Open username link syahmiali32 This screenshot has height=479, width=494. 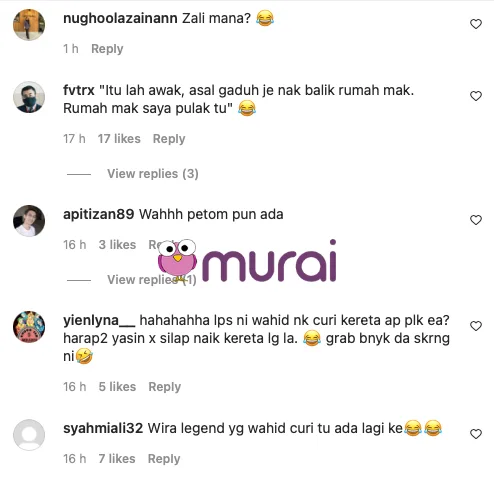point(103,428)
